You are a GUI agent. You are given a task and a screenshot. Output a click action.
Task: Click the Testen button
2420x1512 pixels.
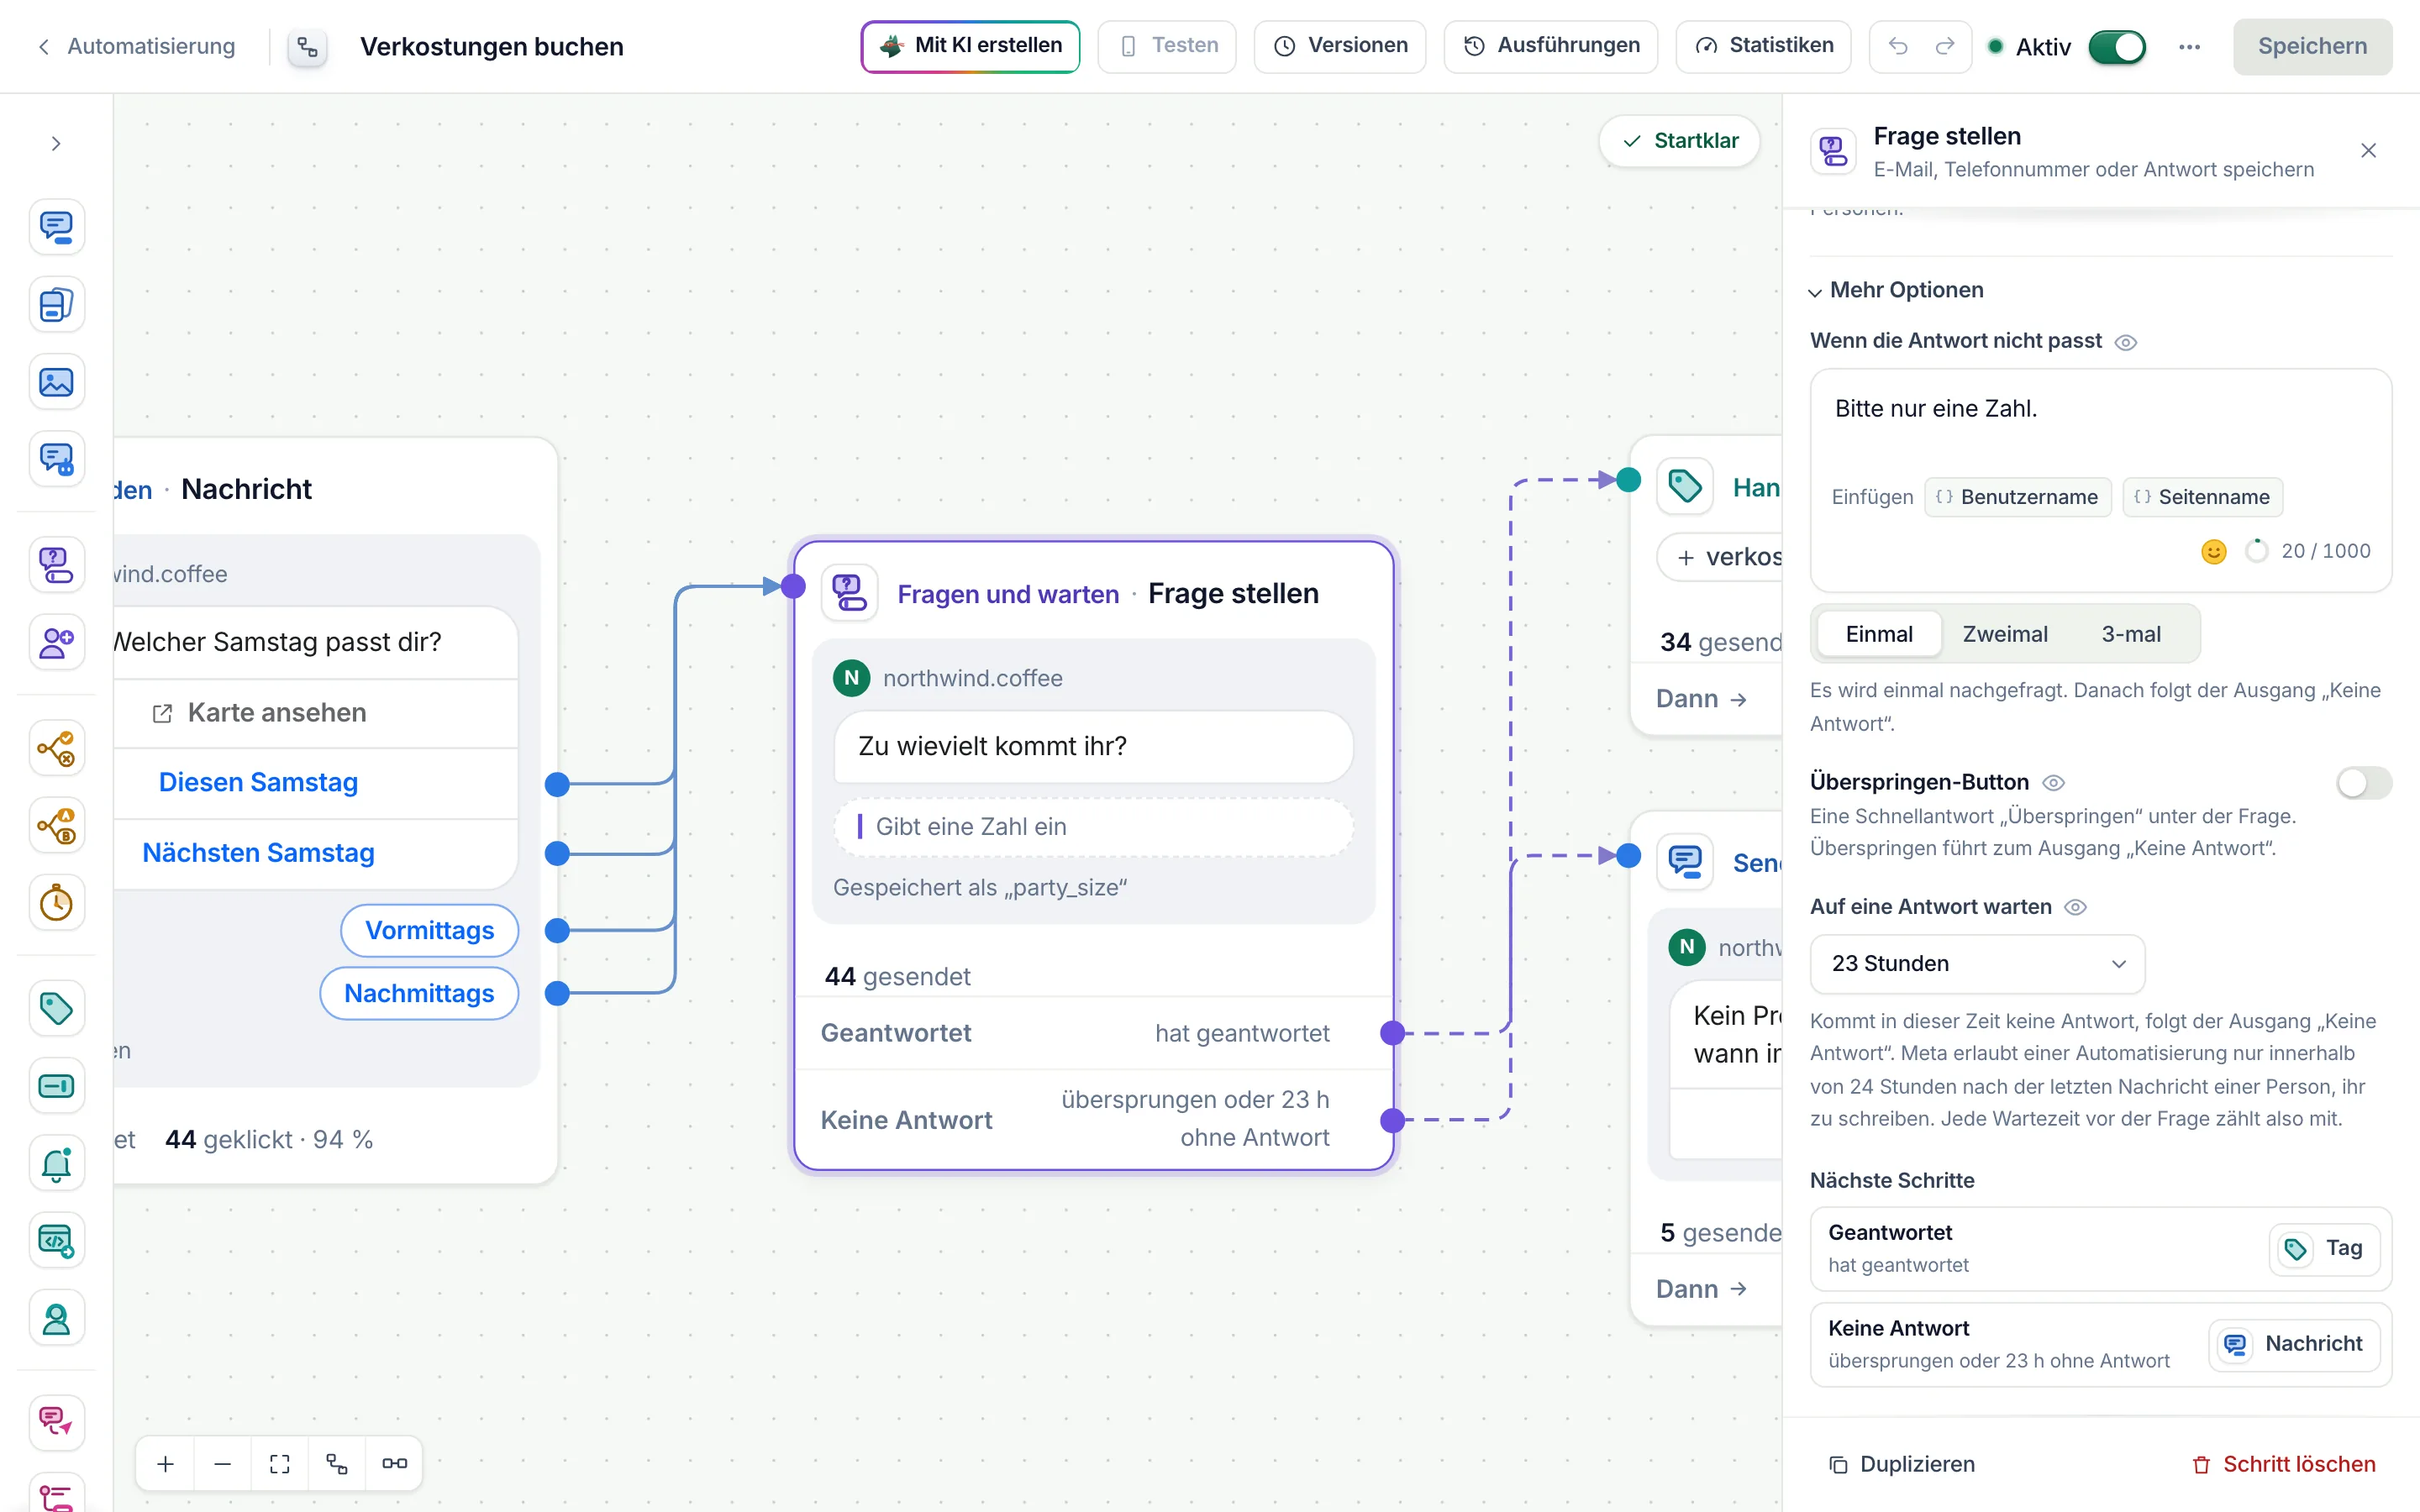1167,46
